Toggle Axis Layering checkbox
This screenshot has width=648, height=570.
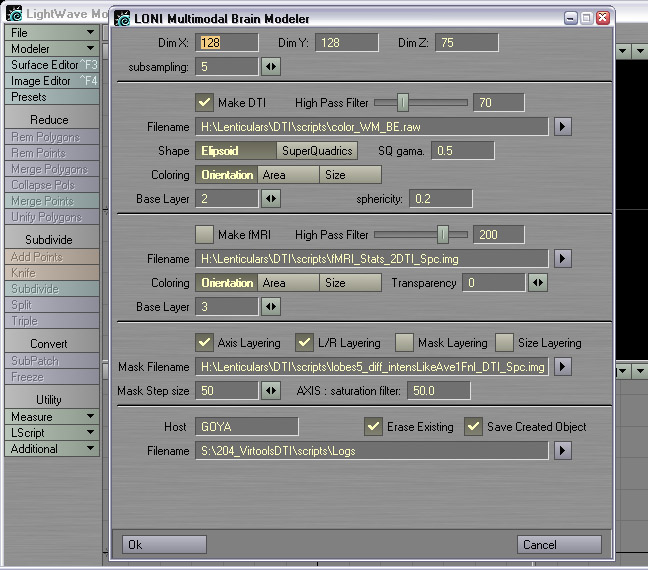pyautogui.click(x=205, y=343)
